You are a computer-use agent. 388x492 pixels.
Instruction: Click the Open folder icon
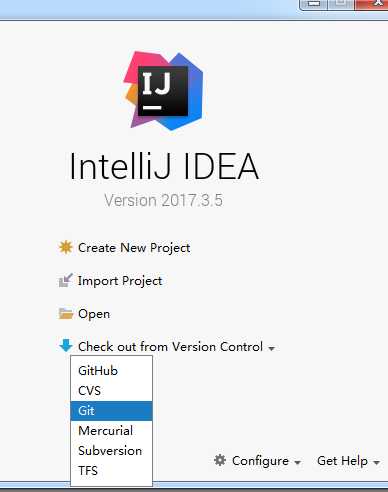66,313
